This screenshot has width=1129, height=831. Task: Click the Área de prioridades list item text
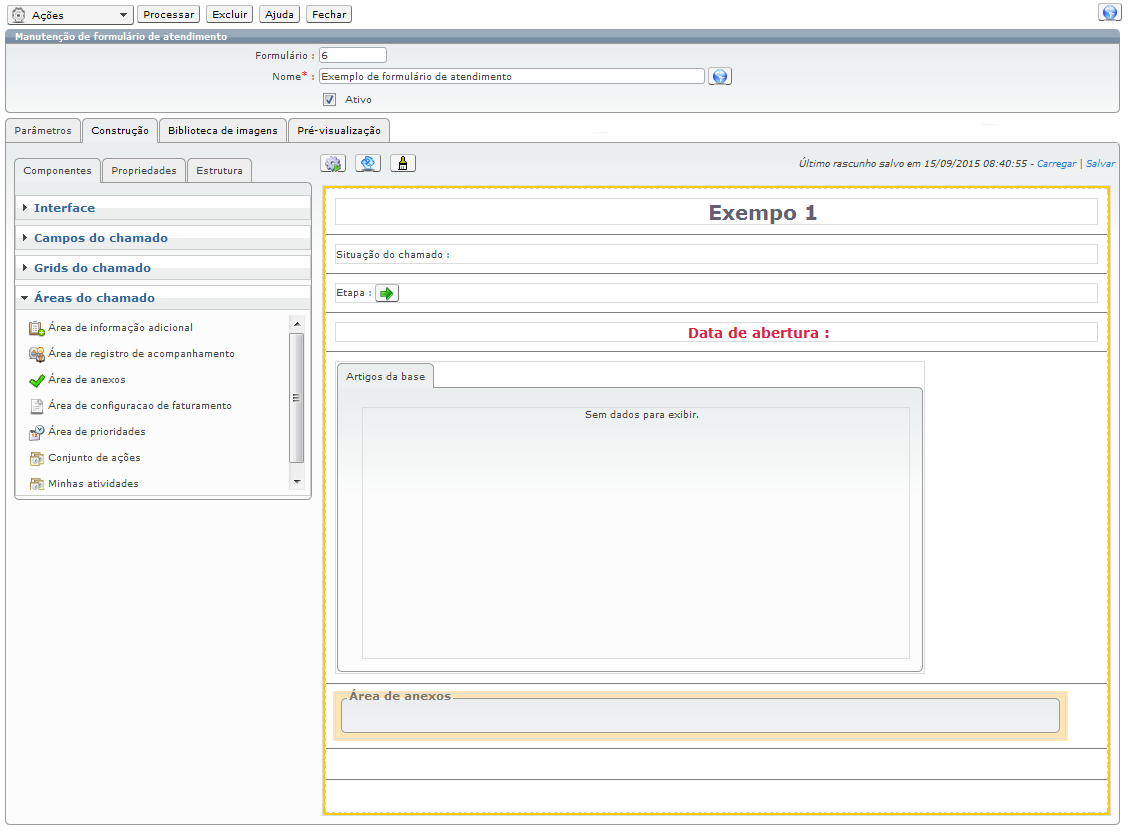pyautogui.click(x=96, y=431)
